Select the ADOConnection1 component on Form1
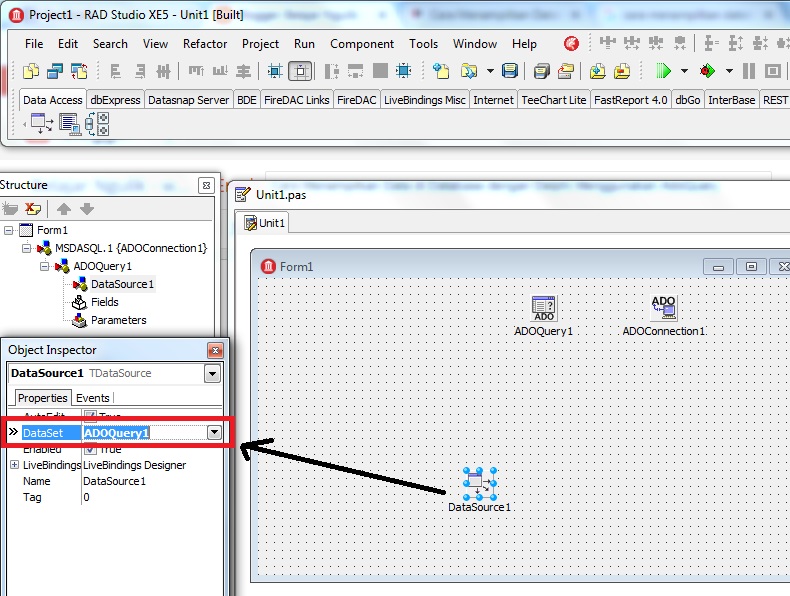The width and height of the screenshot is (790, 596). [x=664, y=308]
